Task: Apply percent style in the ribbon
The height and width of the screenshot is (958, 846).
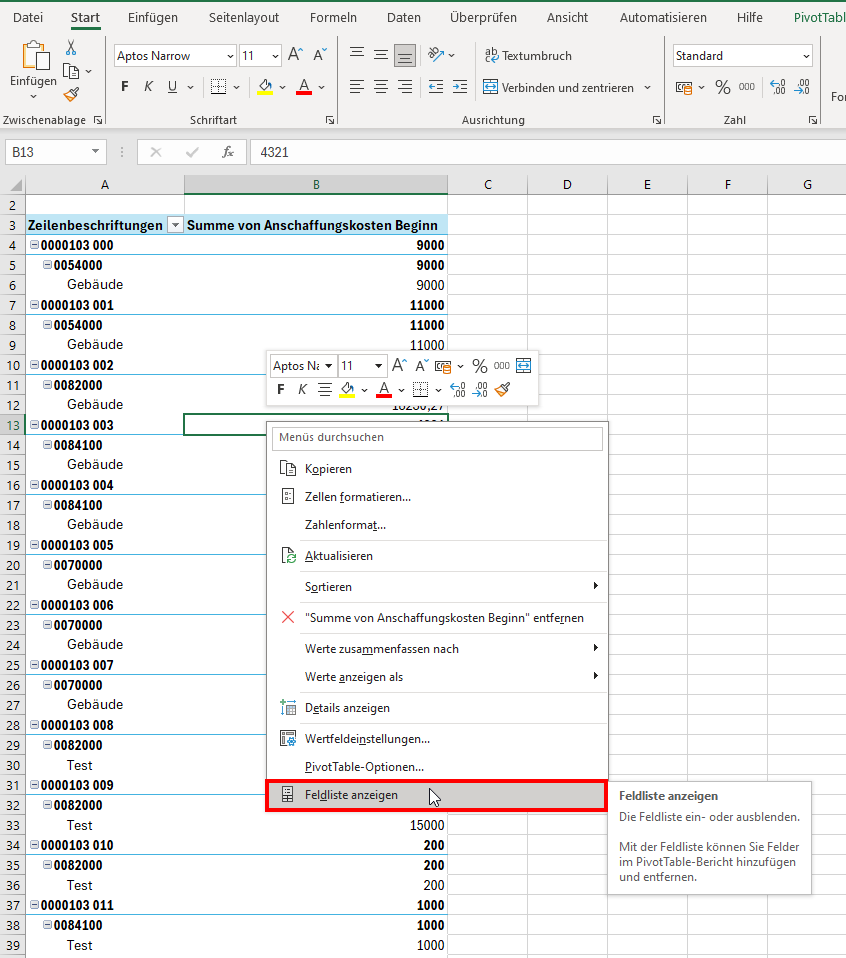Action: pyautogui.click(x=723, y=87)
